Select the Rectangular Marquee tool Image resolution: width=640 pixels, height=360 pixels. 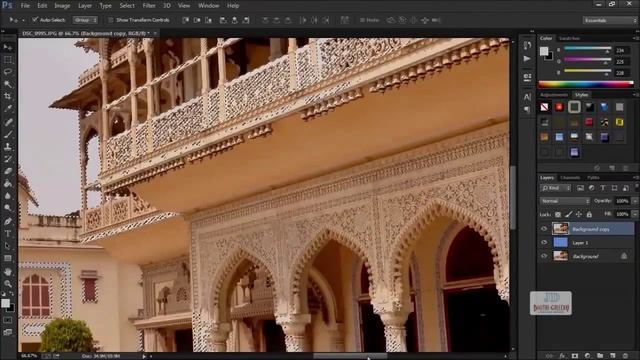(x=8, y=60)
